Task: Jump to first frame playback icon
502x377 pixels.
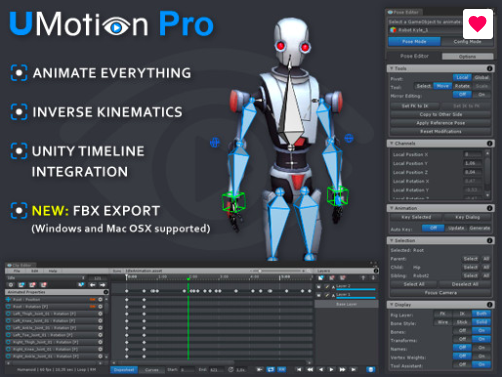Action: (x=299, y=369)
